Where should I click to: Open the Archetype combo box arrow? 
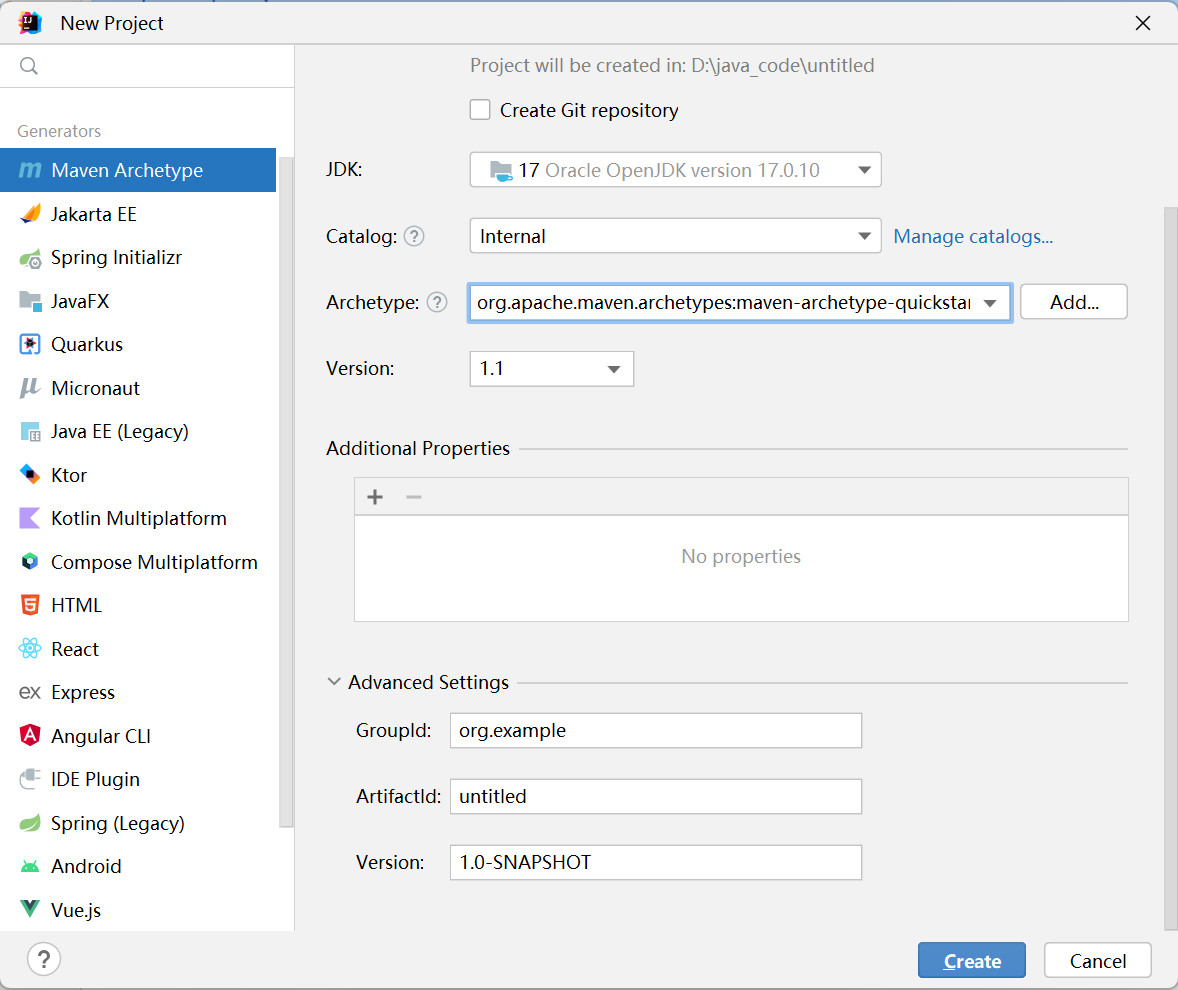pyautogui.click(x=990, y=303)
